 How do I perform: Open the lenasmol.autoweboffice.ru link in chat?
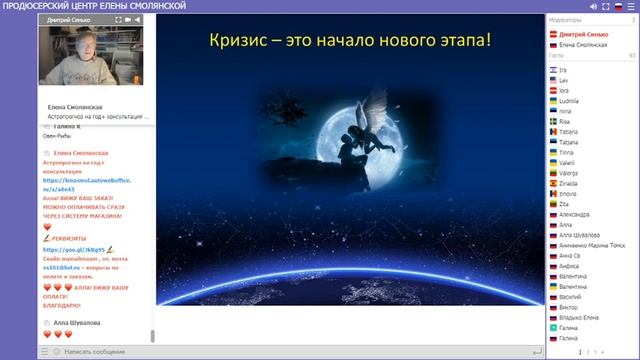pos(87,184)
